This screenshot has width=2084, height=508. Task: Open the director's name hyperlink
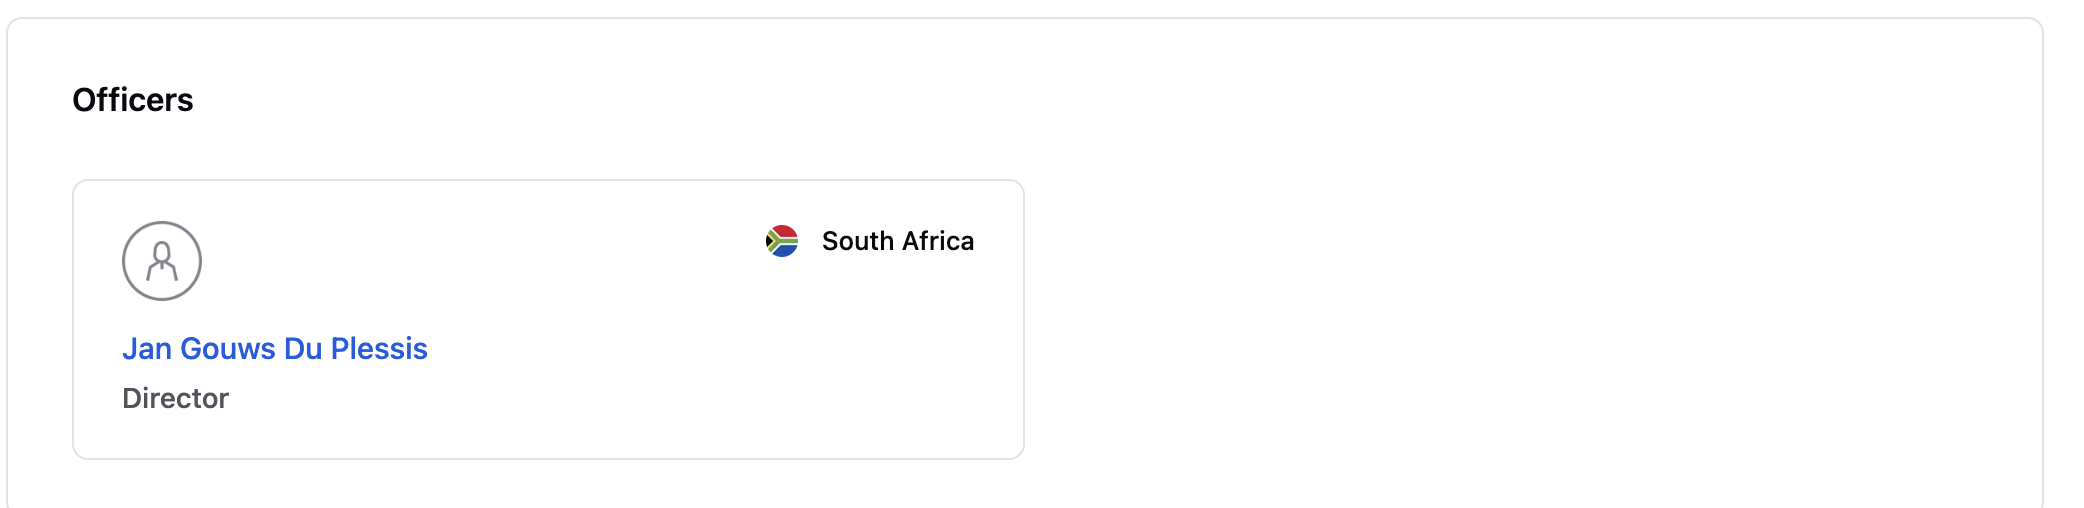[x=275, y=348]
